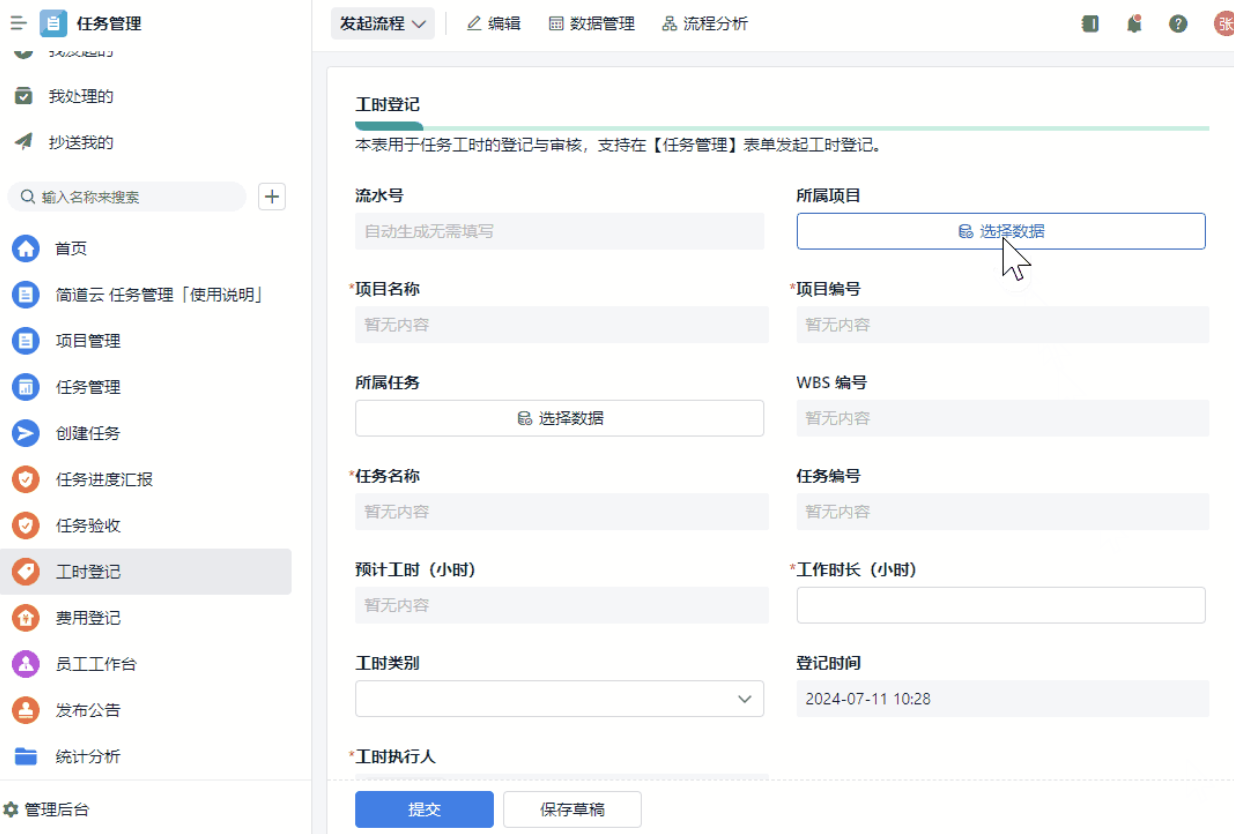Switch to 数据管理 tab
The image size is (1234, 834).
pyautogui.click(x=592, y=24)
